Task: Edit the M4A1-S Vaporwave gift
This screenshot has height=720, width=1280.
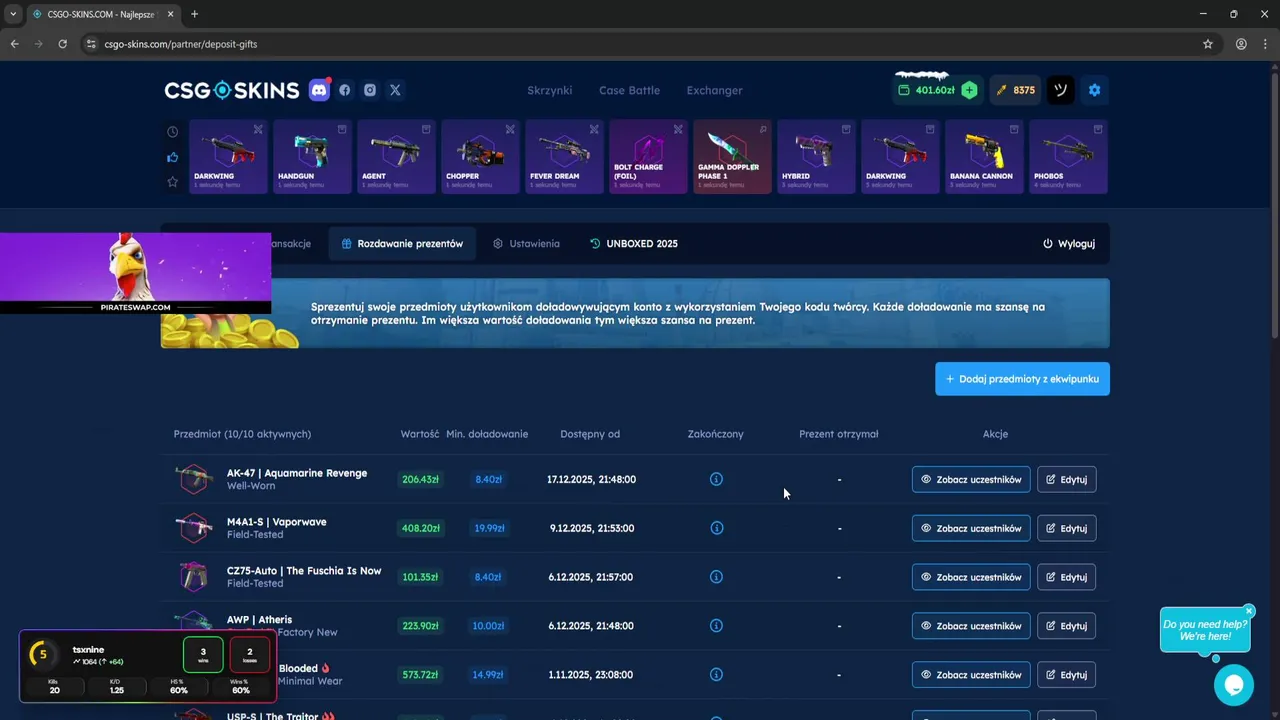Action: point(1066,528)
